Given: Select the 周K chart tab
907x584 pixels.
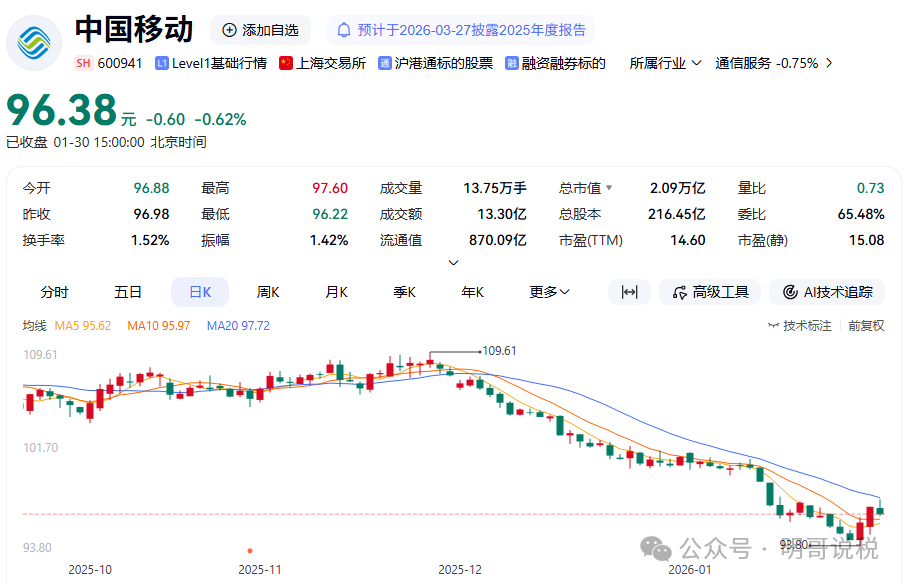Looking at the screenshot, I should 268,292.
